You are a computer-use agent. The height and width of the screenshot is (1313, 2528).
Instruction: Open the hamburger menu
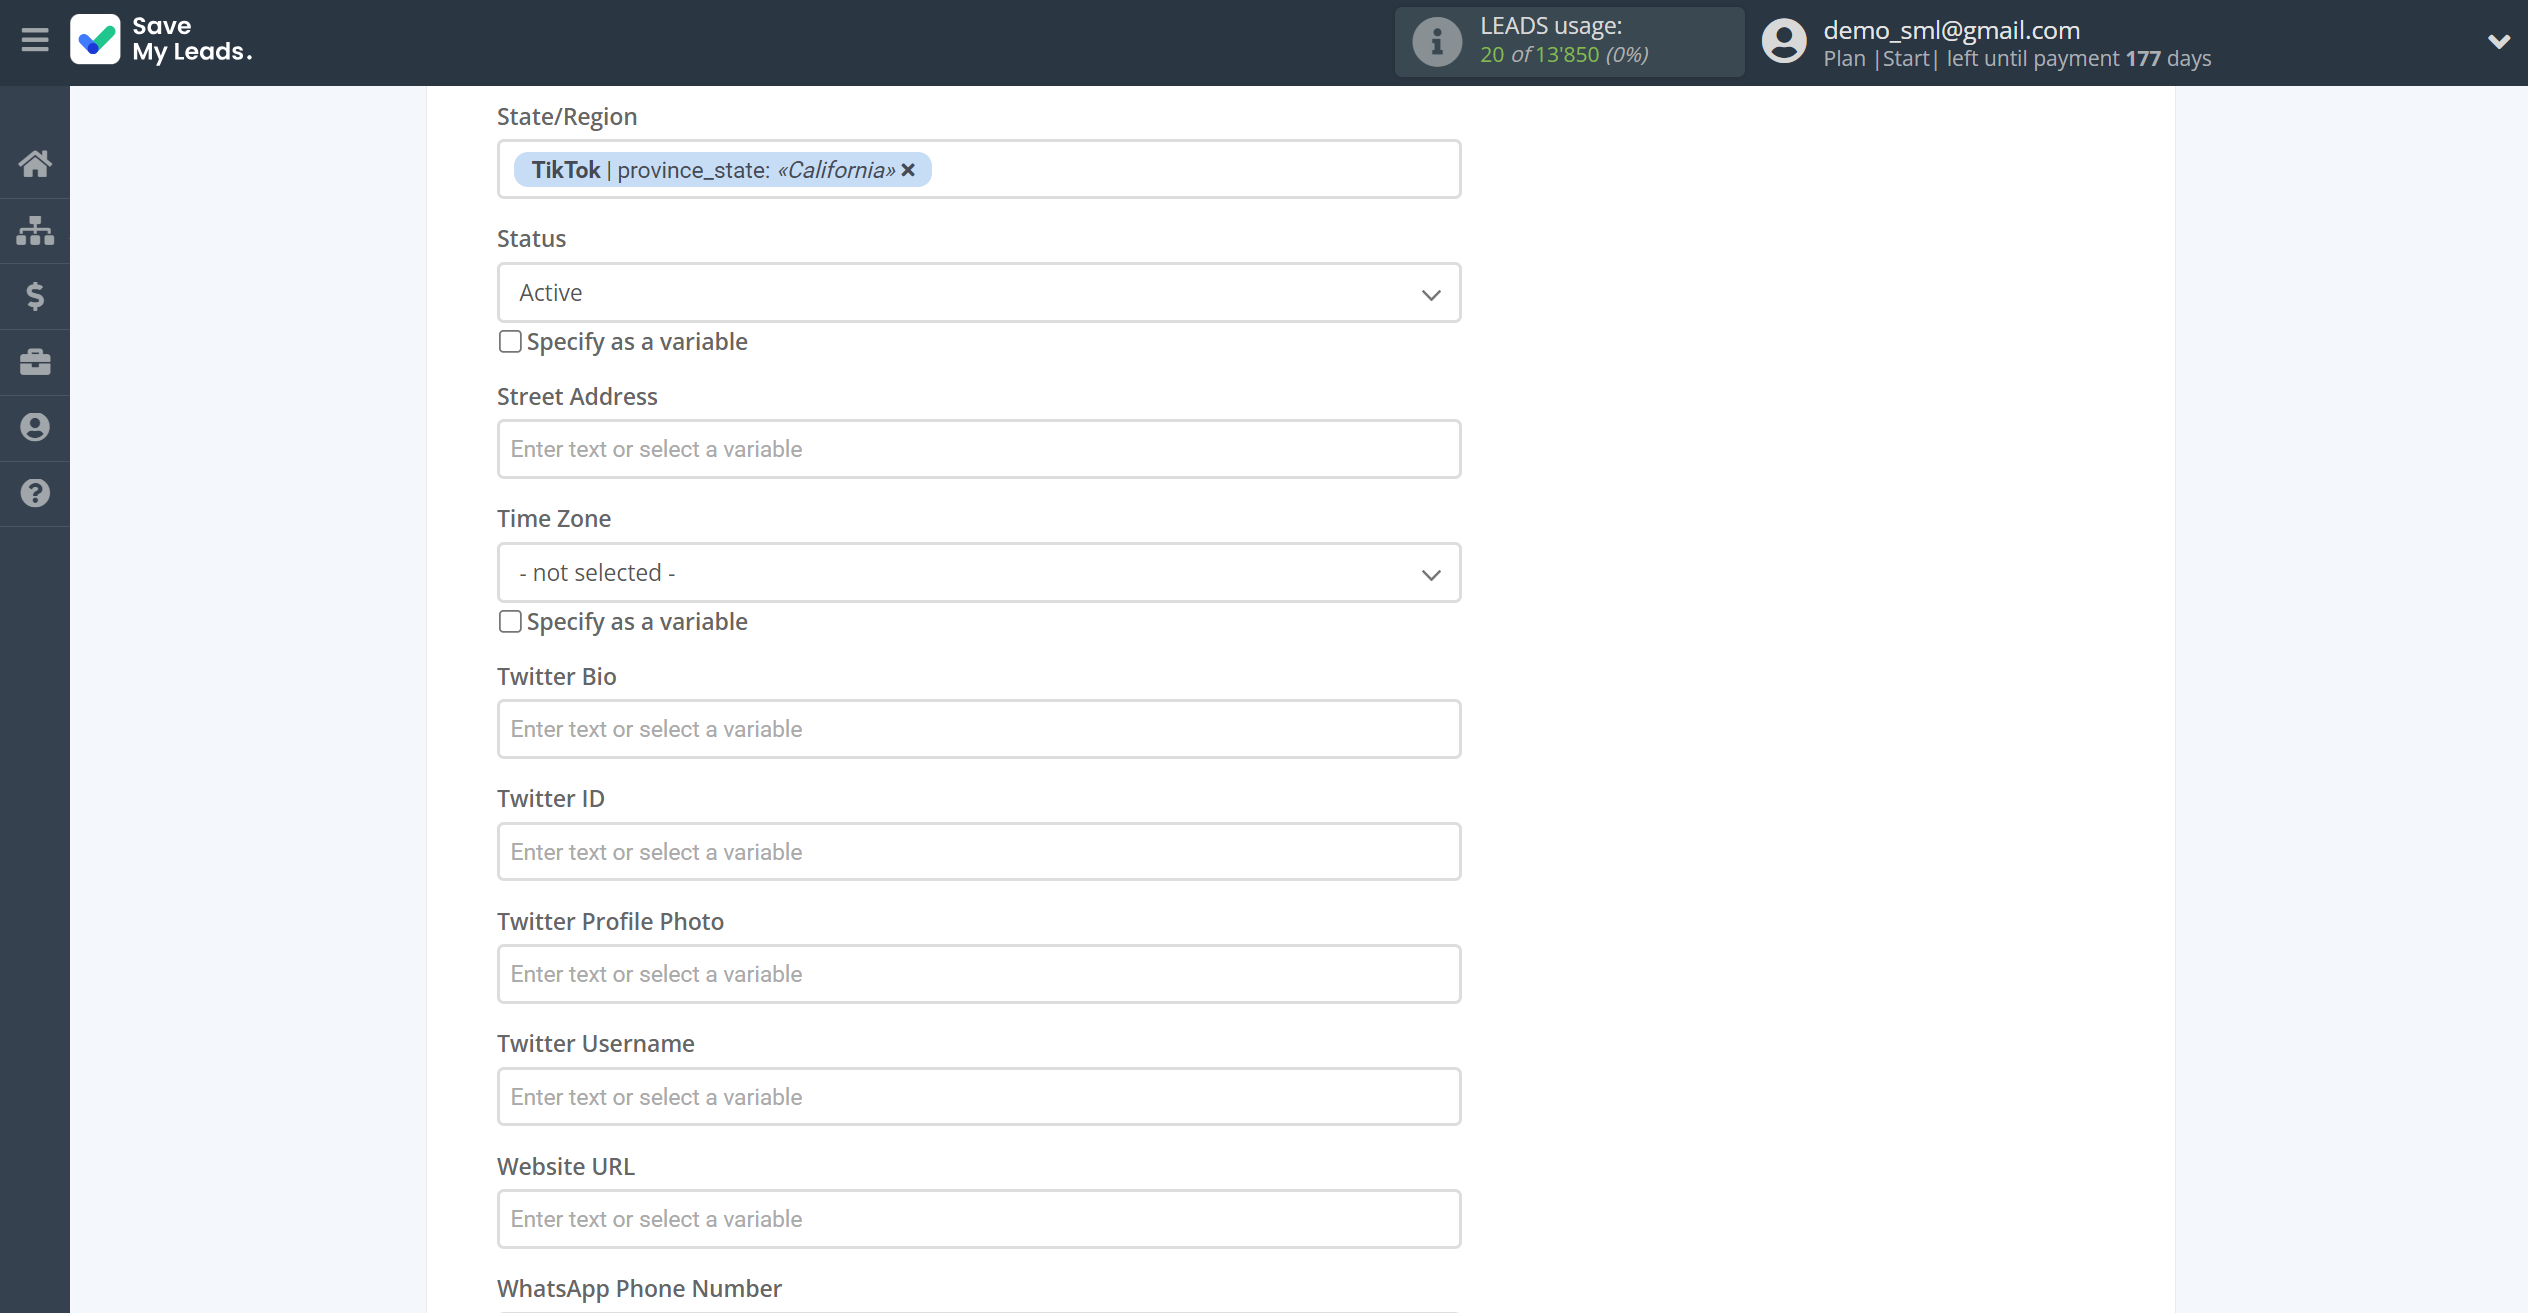tap(35, 40)
